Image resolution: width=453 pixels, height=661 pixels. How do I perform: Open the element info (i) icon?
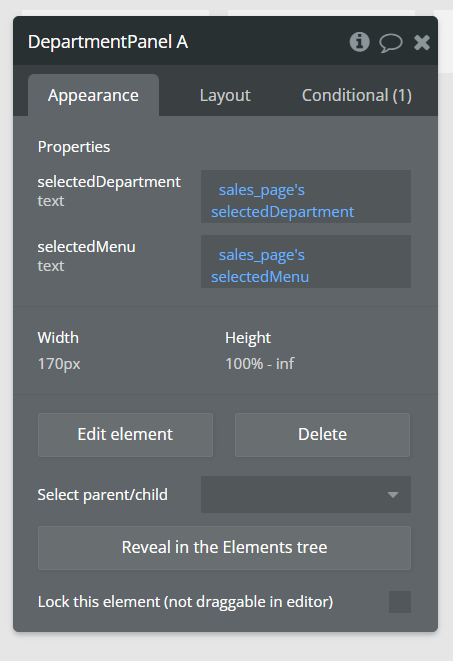point(359,42)
